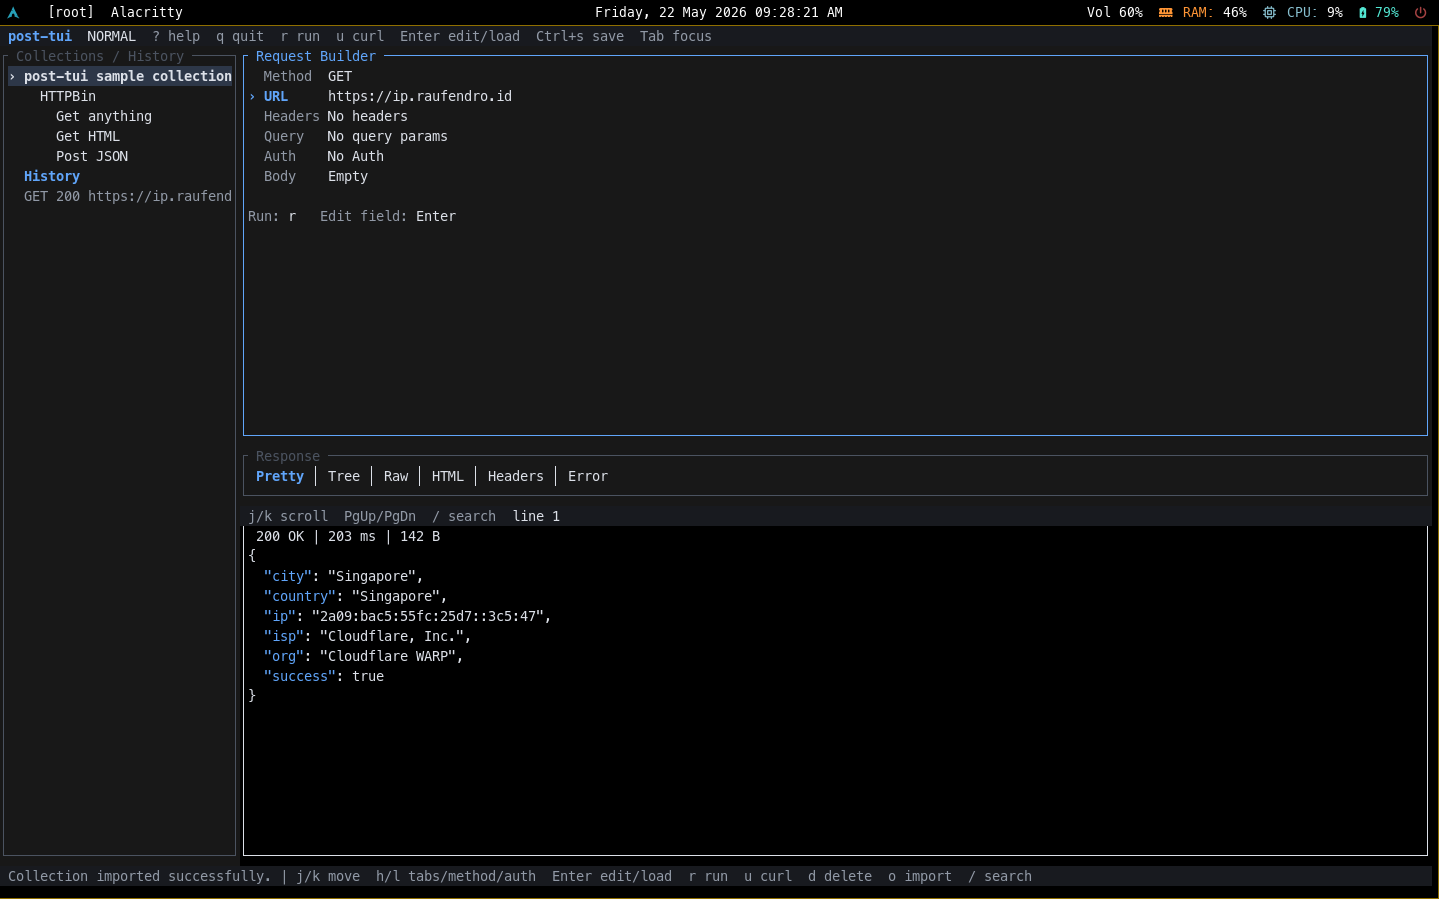Click 'Collection imported successfully.' status message
Viewport: 1439px width, 899px height.
tap(140, 877)
